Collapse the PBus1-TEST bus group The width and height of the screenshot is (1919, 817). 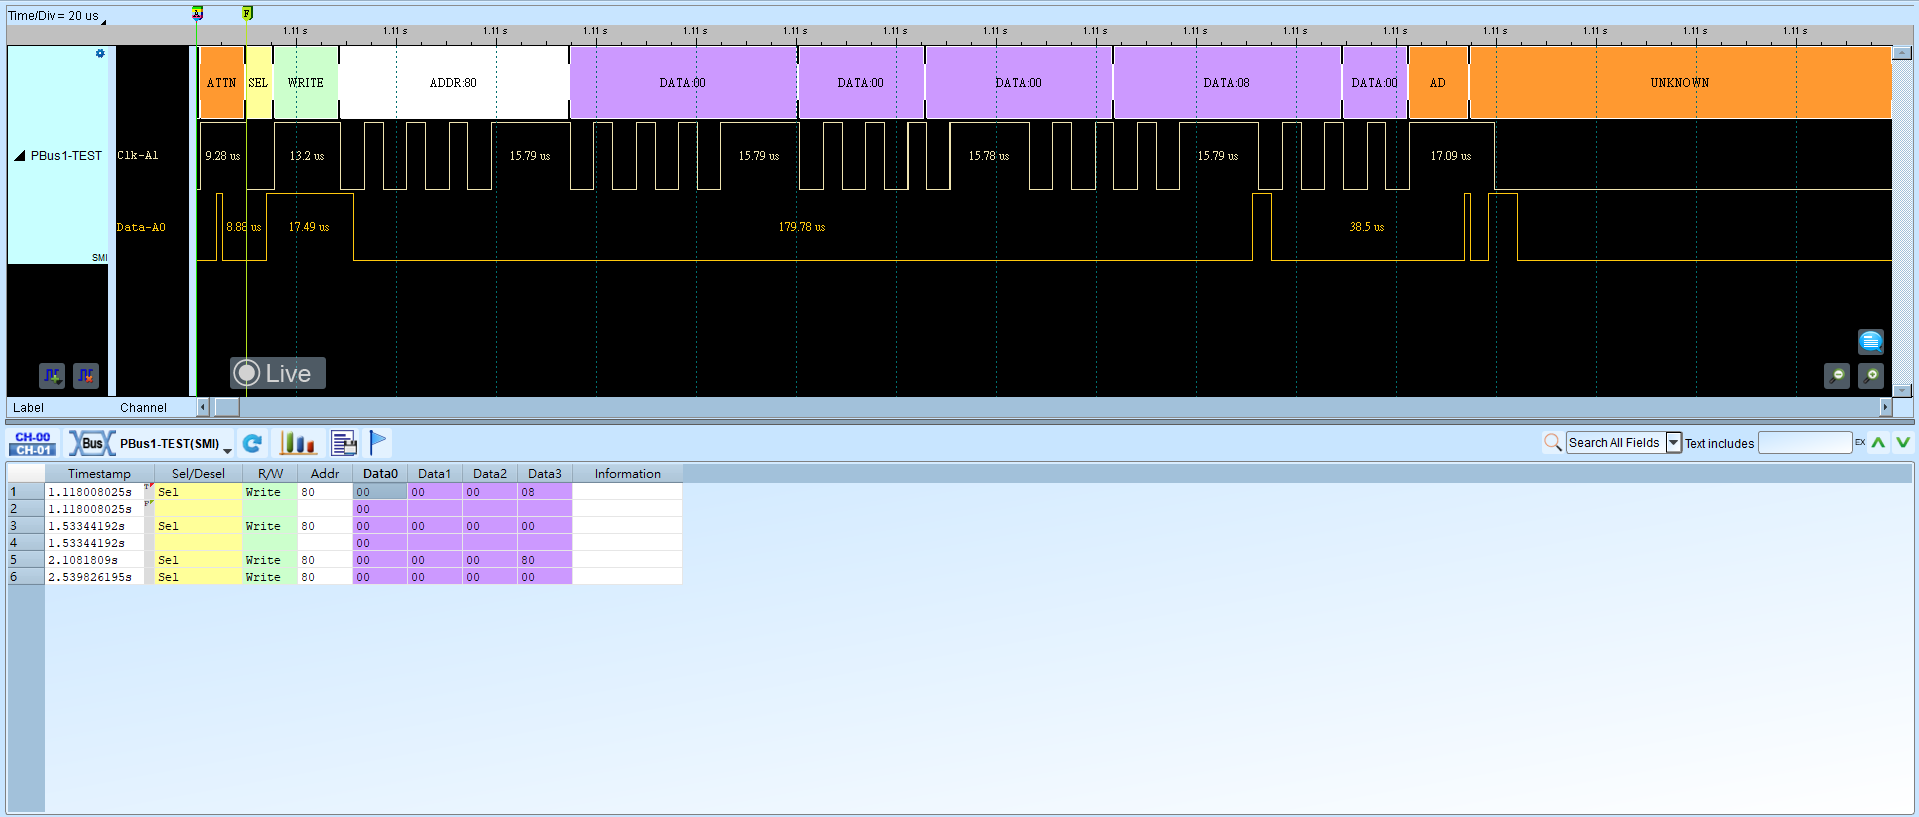pyautogui.click(x=19, y=156)
